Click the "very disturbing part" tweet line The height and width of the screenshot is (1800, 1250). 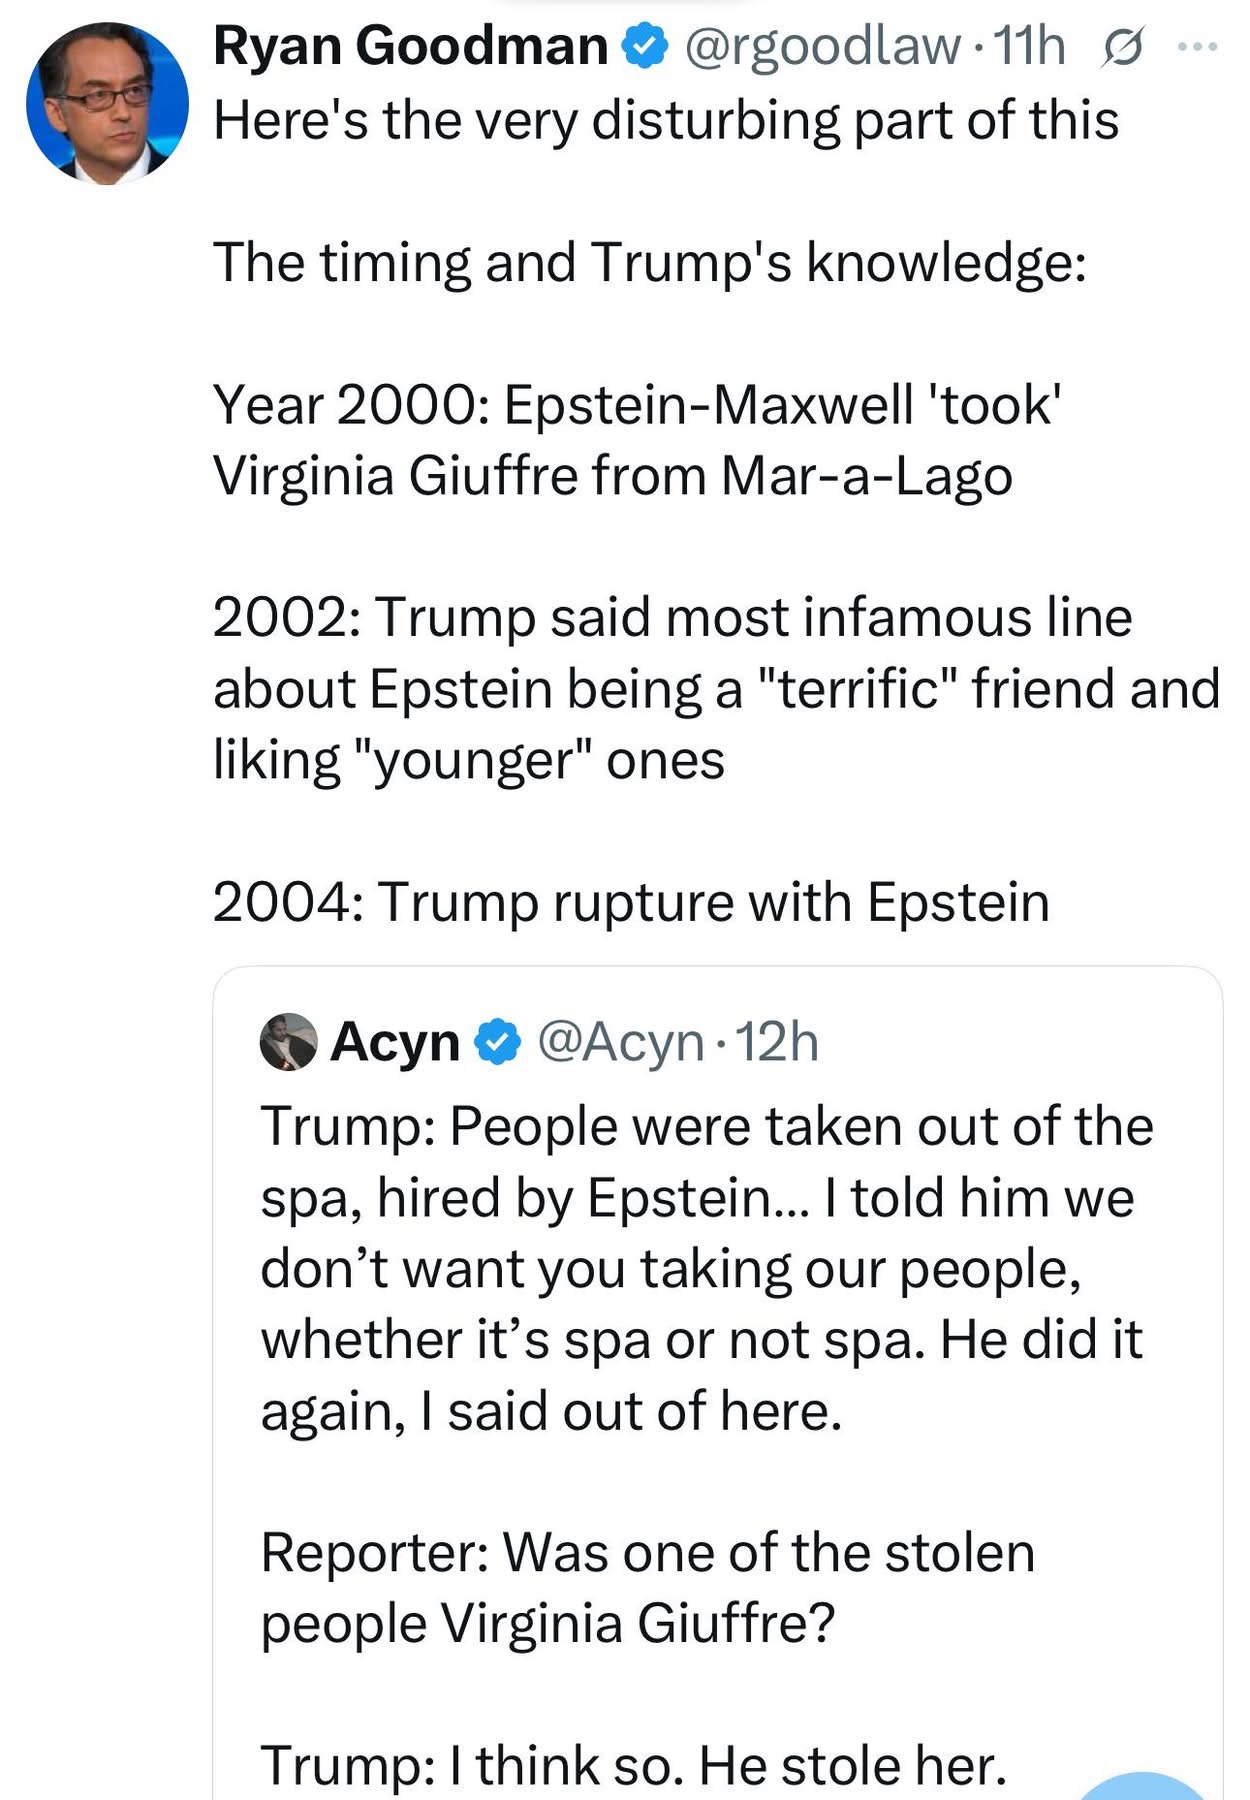pyautogui.click(x=666, y=120)
